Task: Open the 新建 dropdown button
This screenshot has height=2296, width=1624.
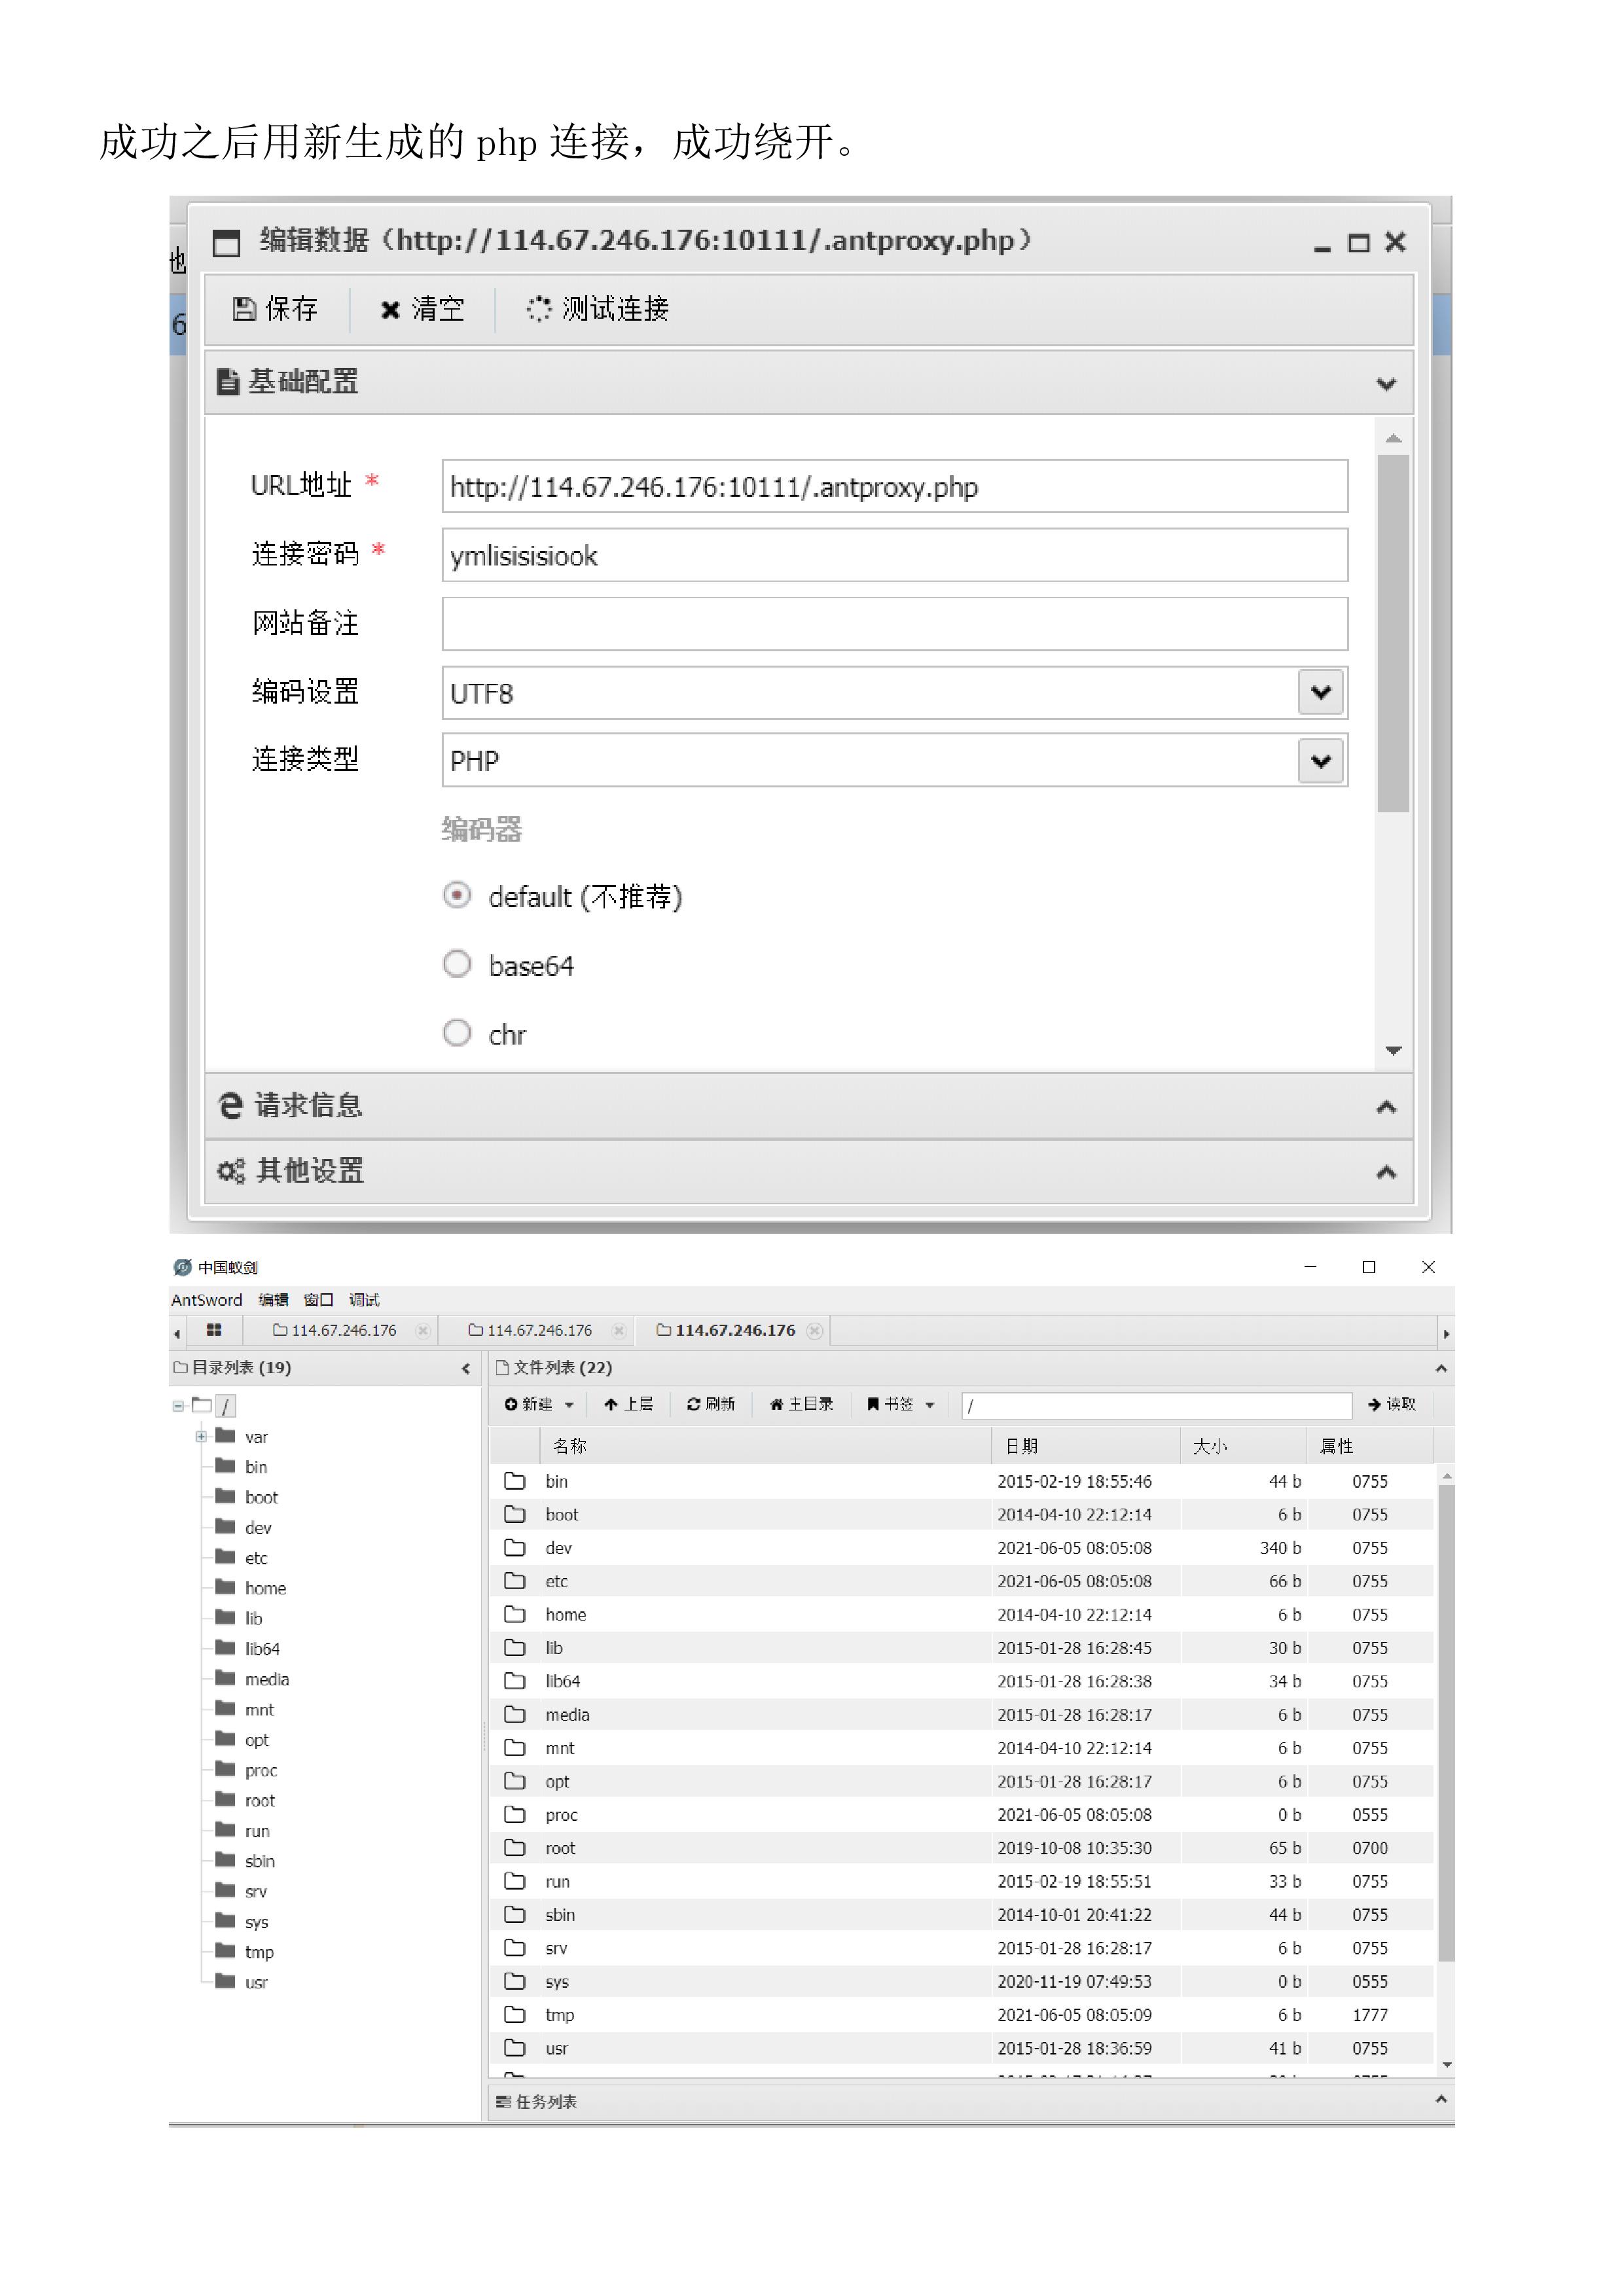Action: (x=540, y=1404)
